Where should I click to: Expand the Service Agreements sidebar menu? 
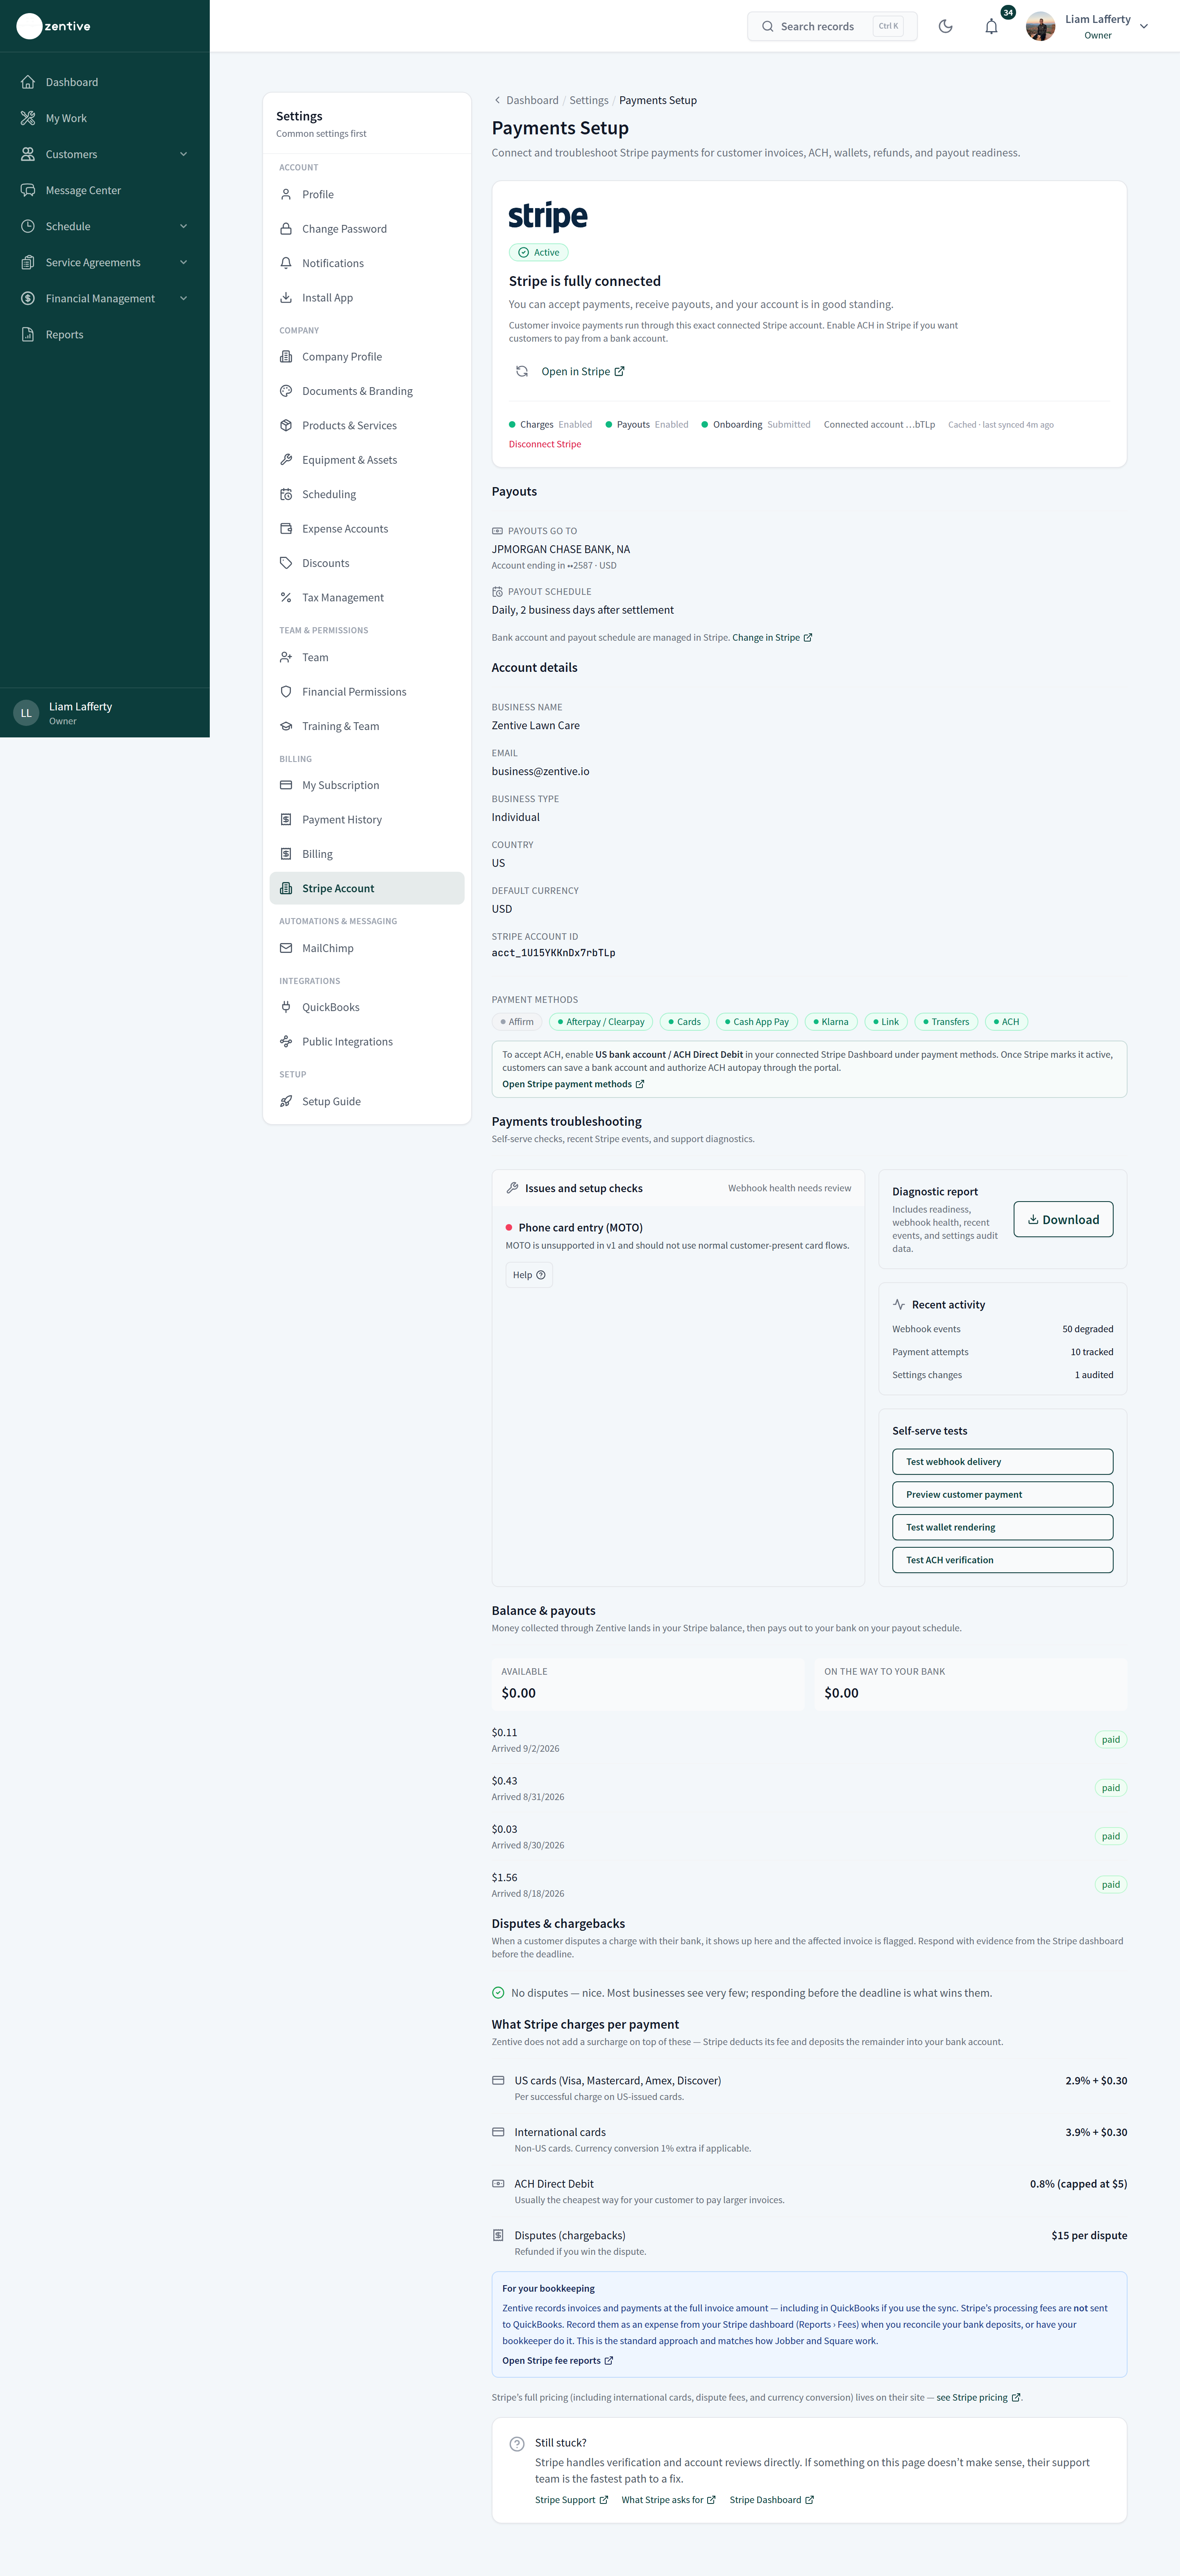[104, 262]
